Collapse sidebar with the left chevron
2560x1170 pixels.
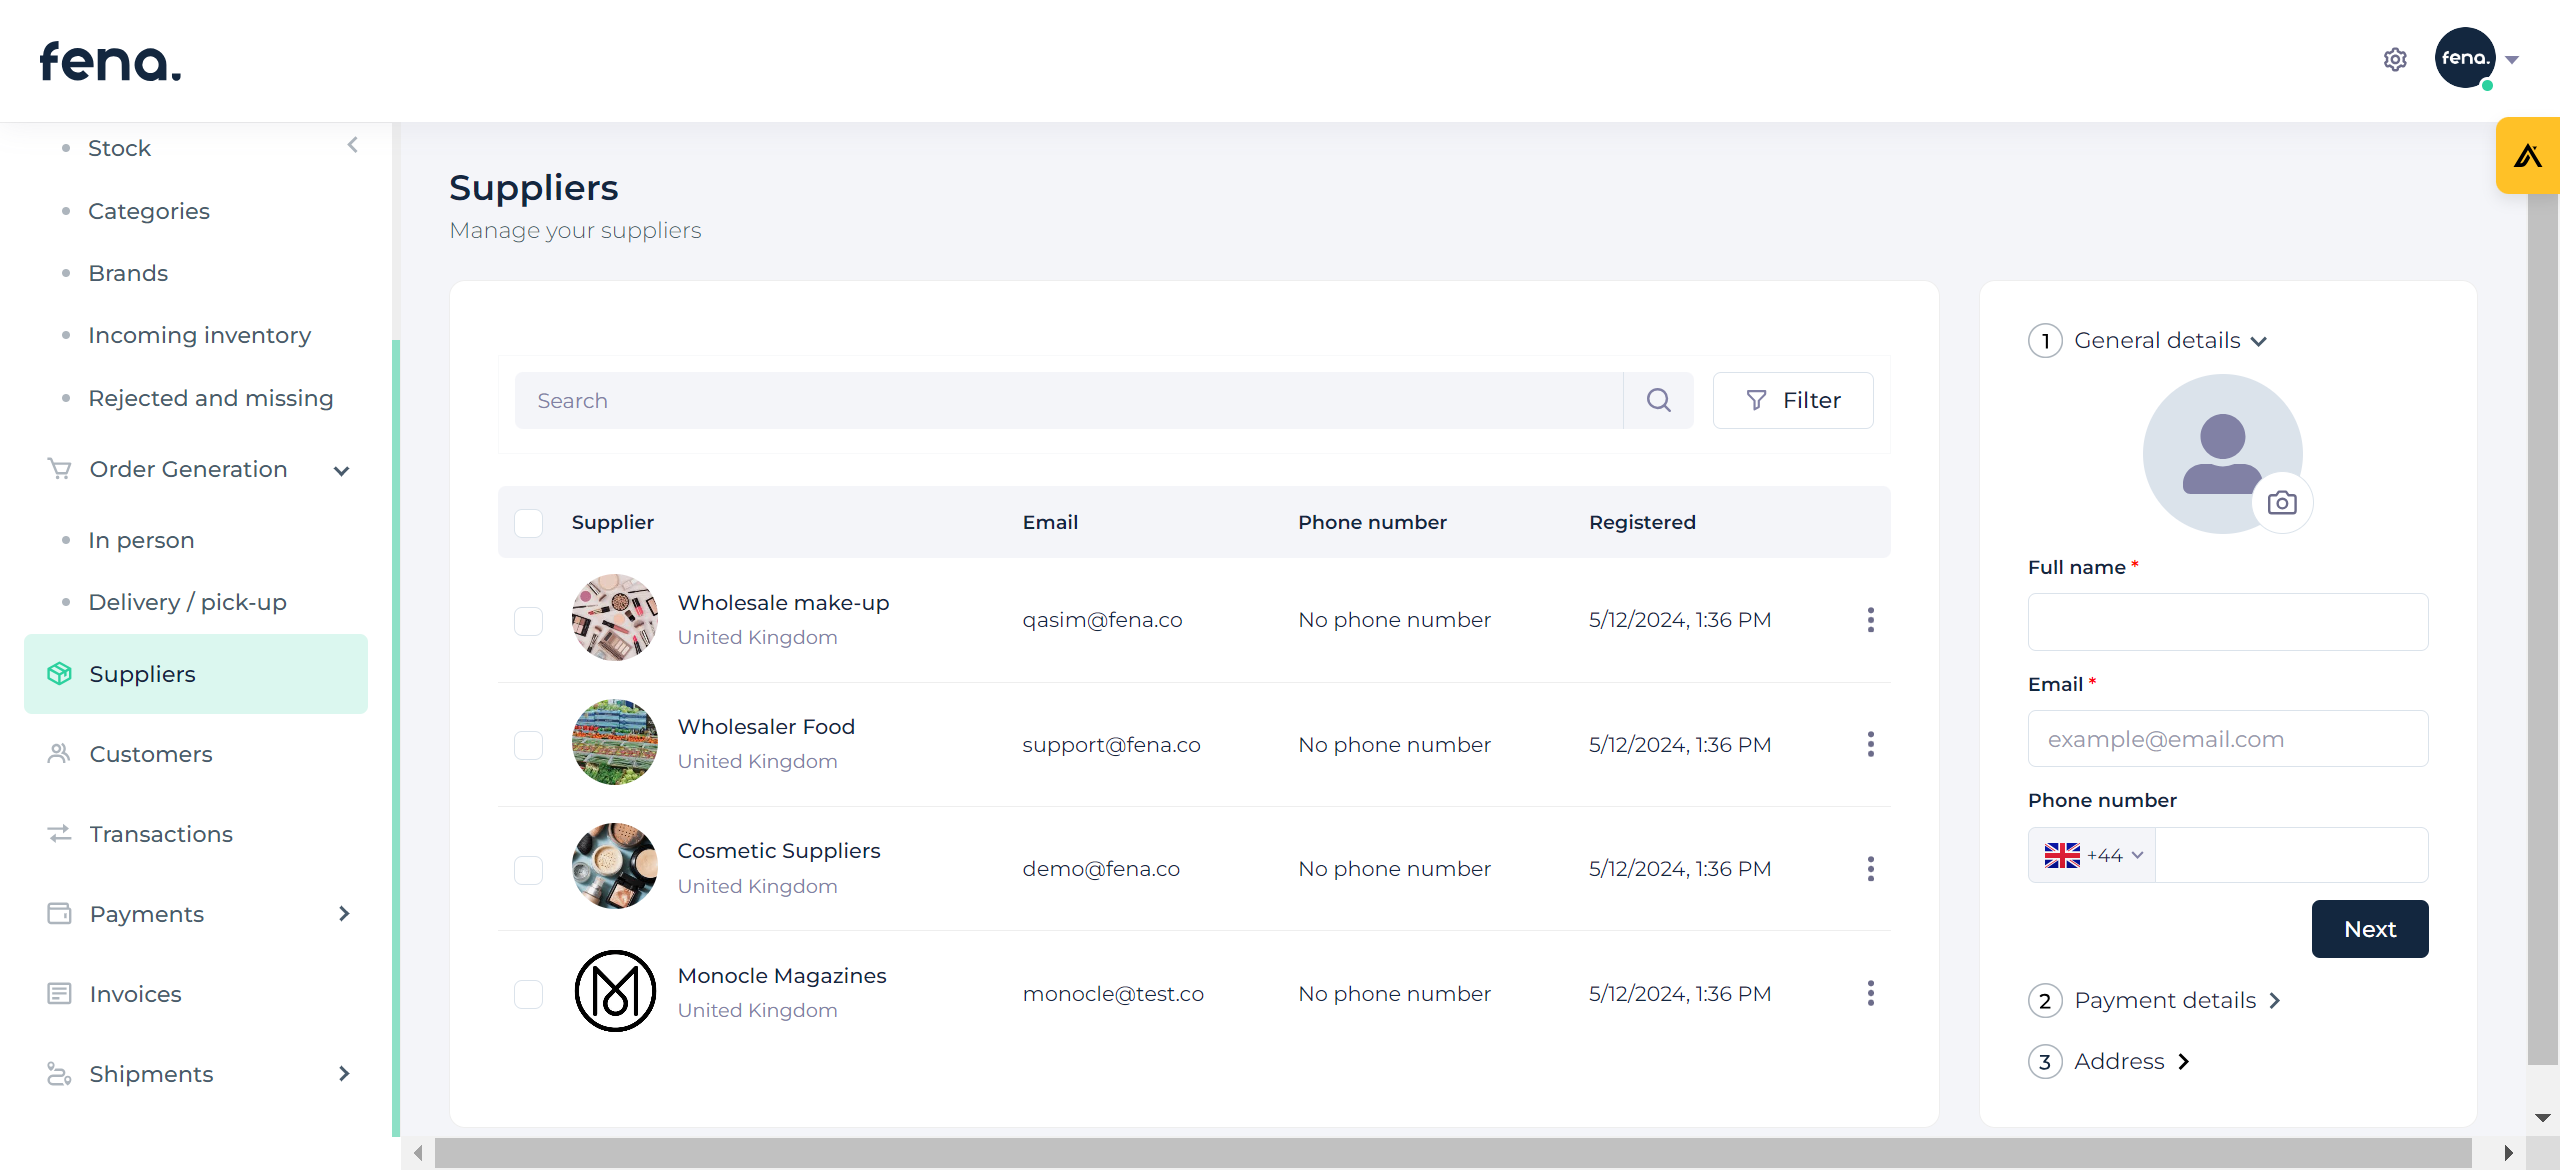pos(352,145)
